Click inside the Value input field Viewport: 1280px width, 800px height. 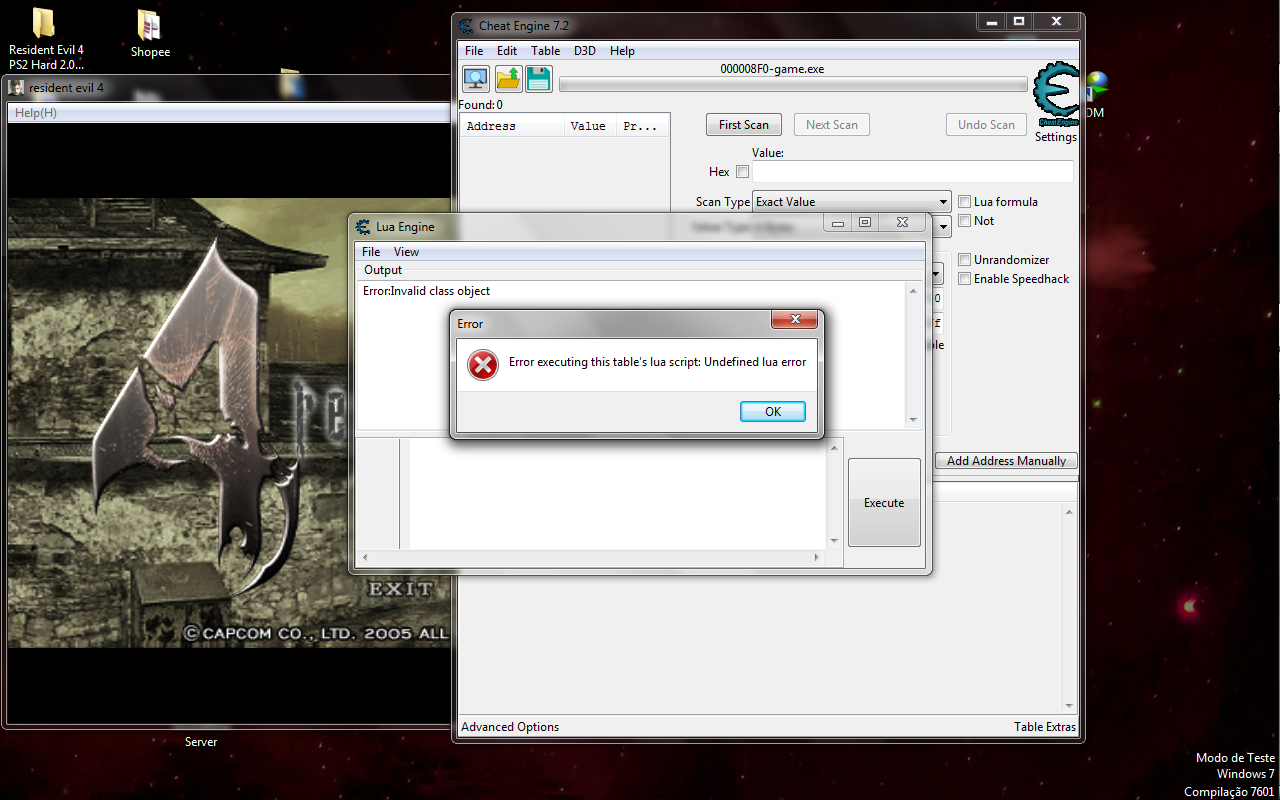(x=913, y=172)
